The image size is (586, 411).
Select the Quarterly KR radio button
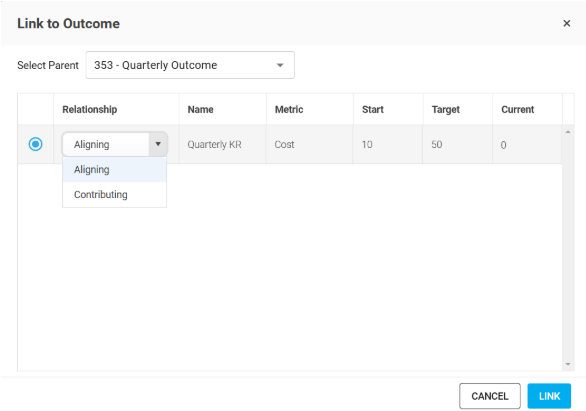click(x=36, y=144)
